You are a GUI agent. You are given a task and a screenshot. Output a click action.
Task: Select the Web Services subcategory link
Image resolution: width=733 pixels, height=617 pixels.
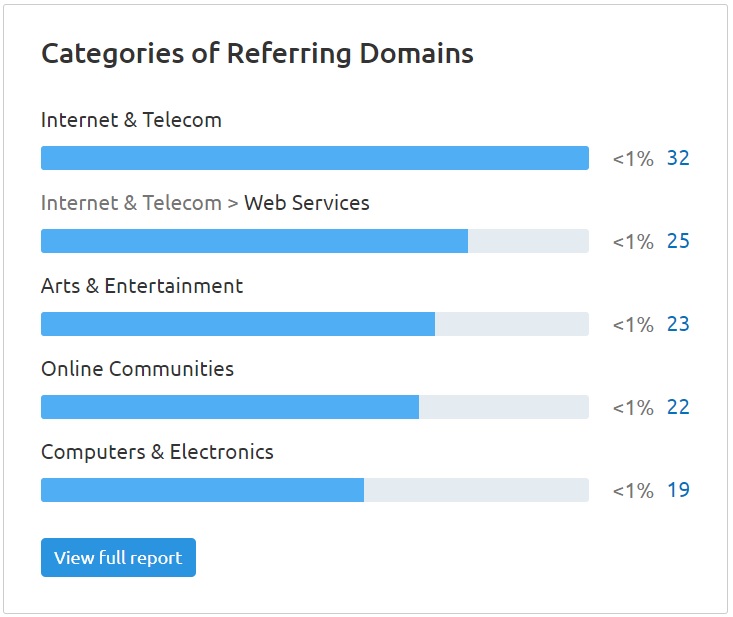(307, 203)
